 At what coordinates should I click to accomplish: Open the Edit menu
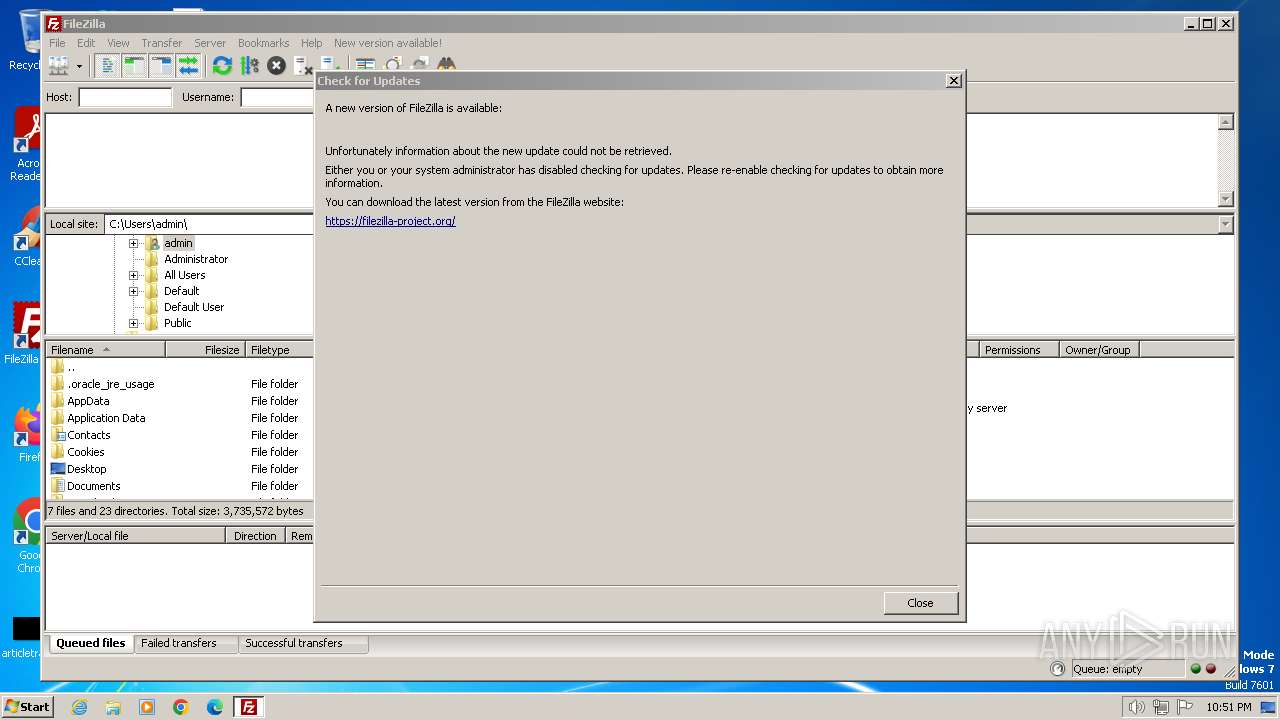tap(86, 43)
